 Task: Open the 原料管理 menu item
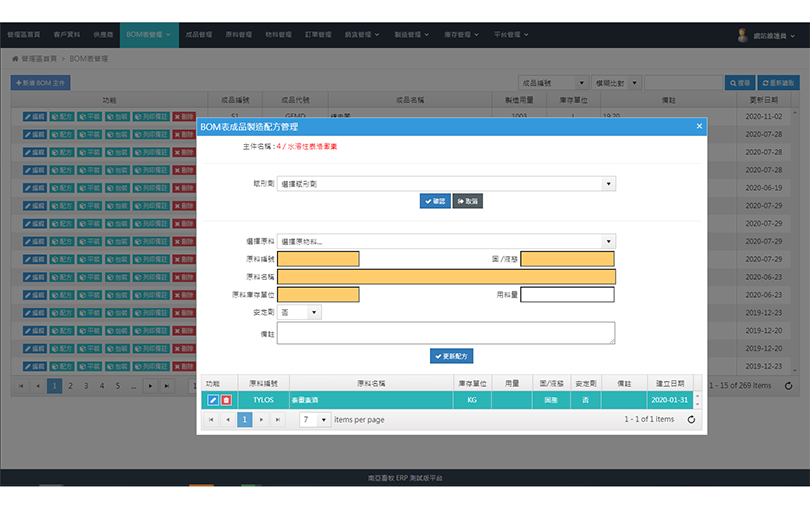point(239,35)
